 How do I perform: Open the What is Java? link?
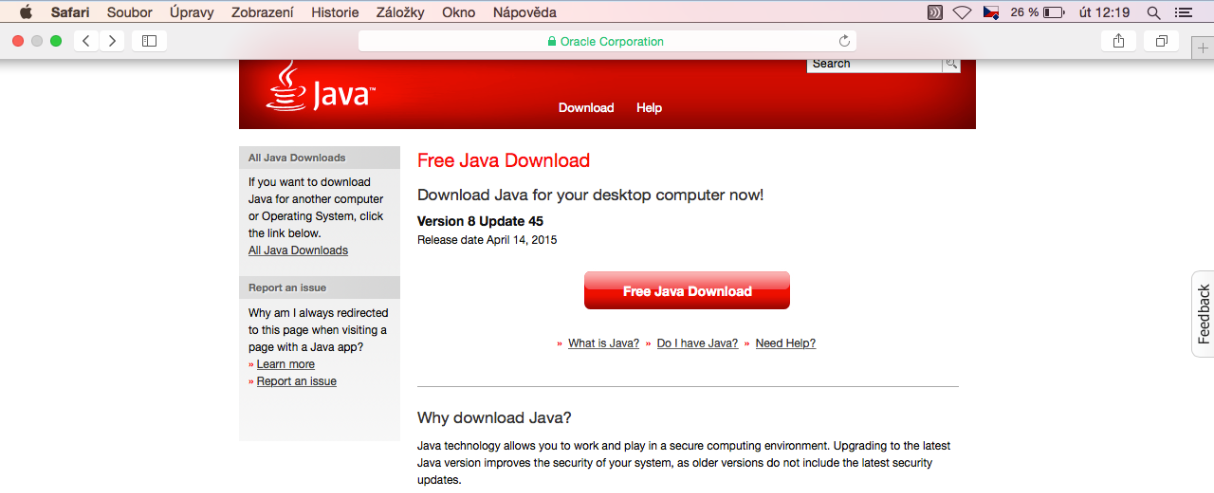click(603, 343)
